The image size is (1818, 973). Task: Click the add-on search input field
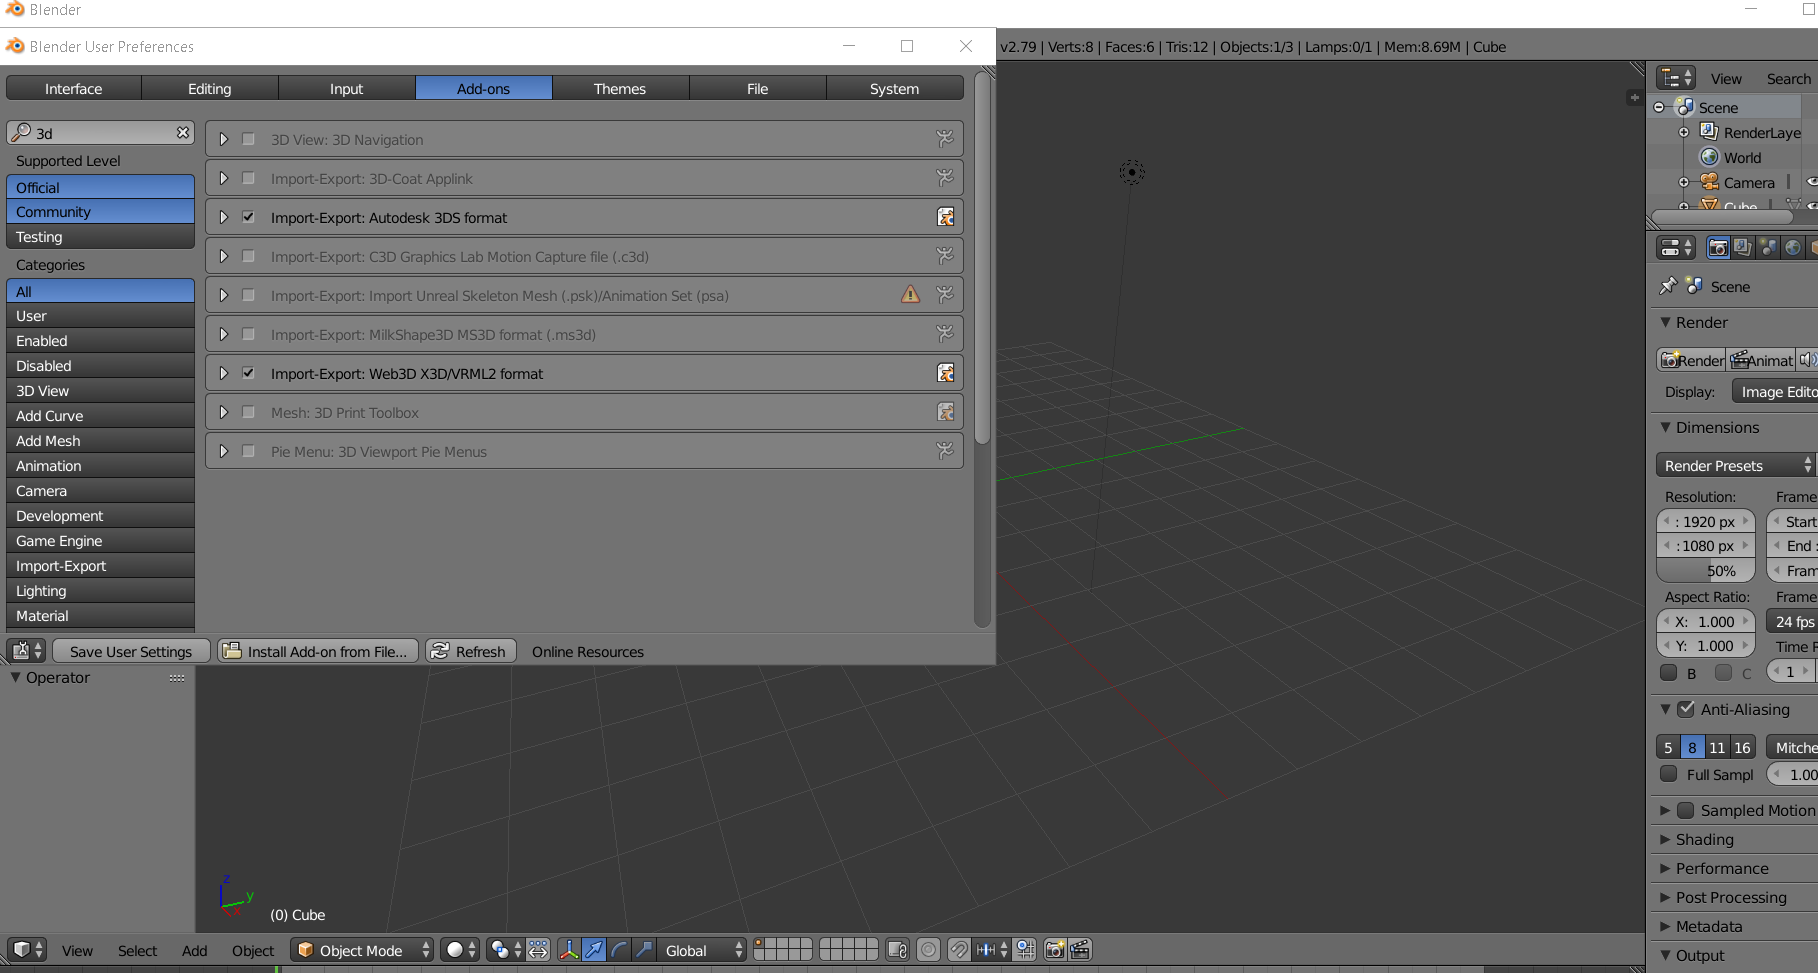pyautogui.click(x=100, y=132)
